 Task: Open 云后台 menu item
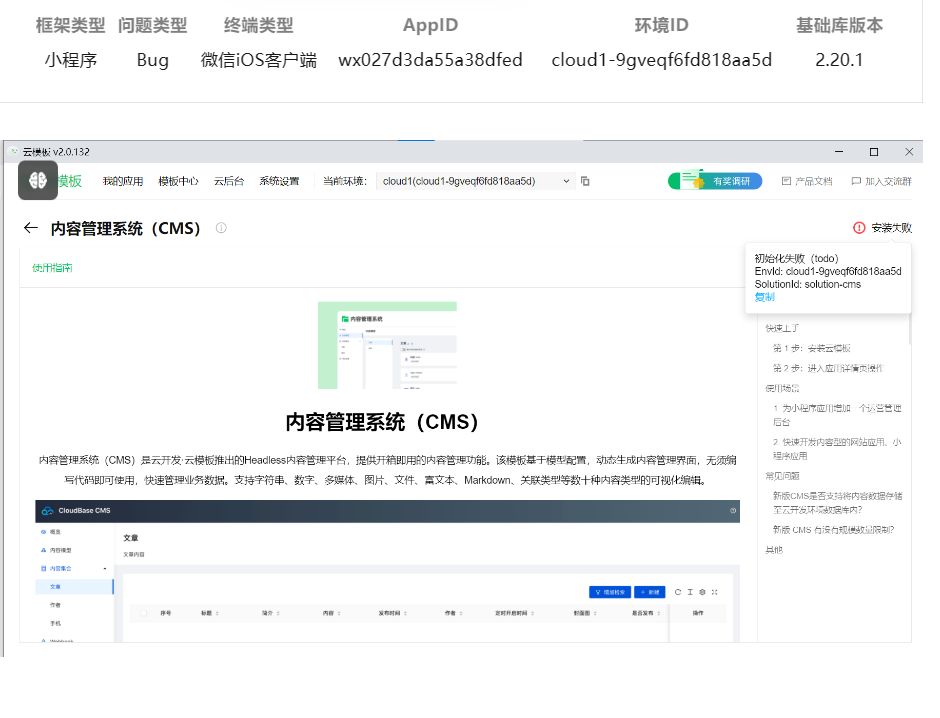point(229,181)
